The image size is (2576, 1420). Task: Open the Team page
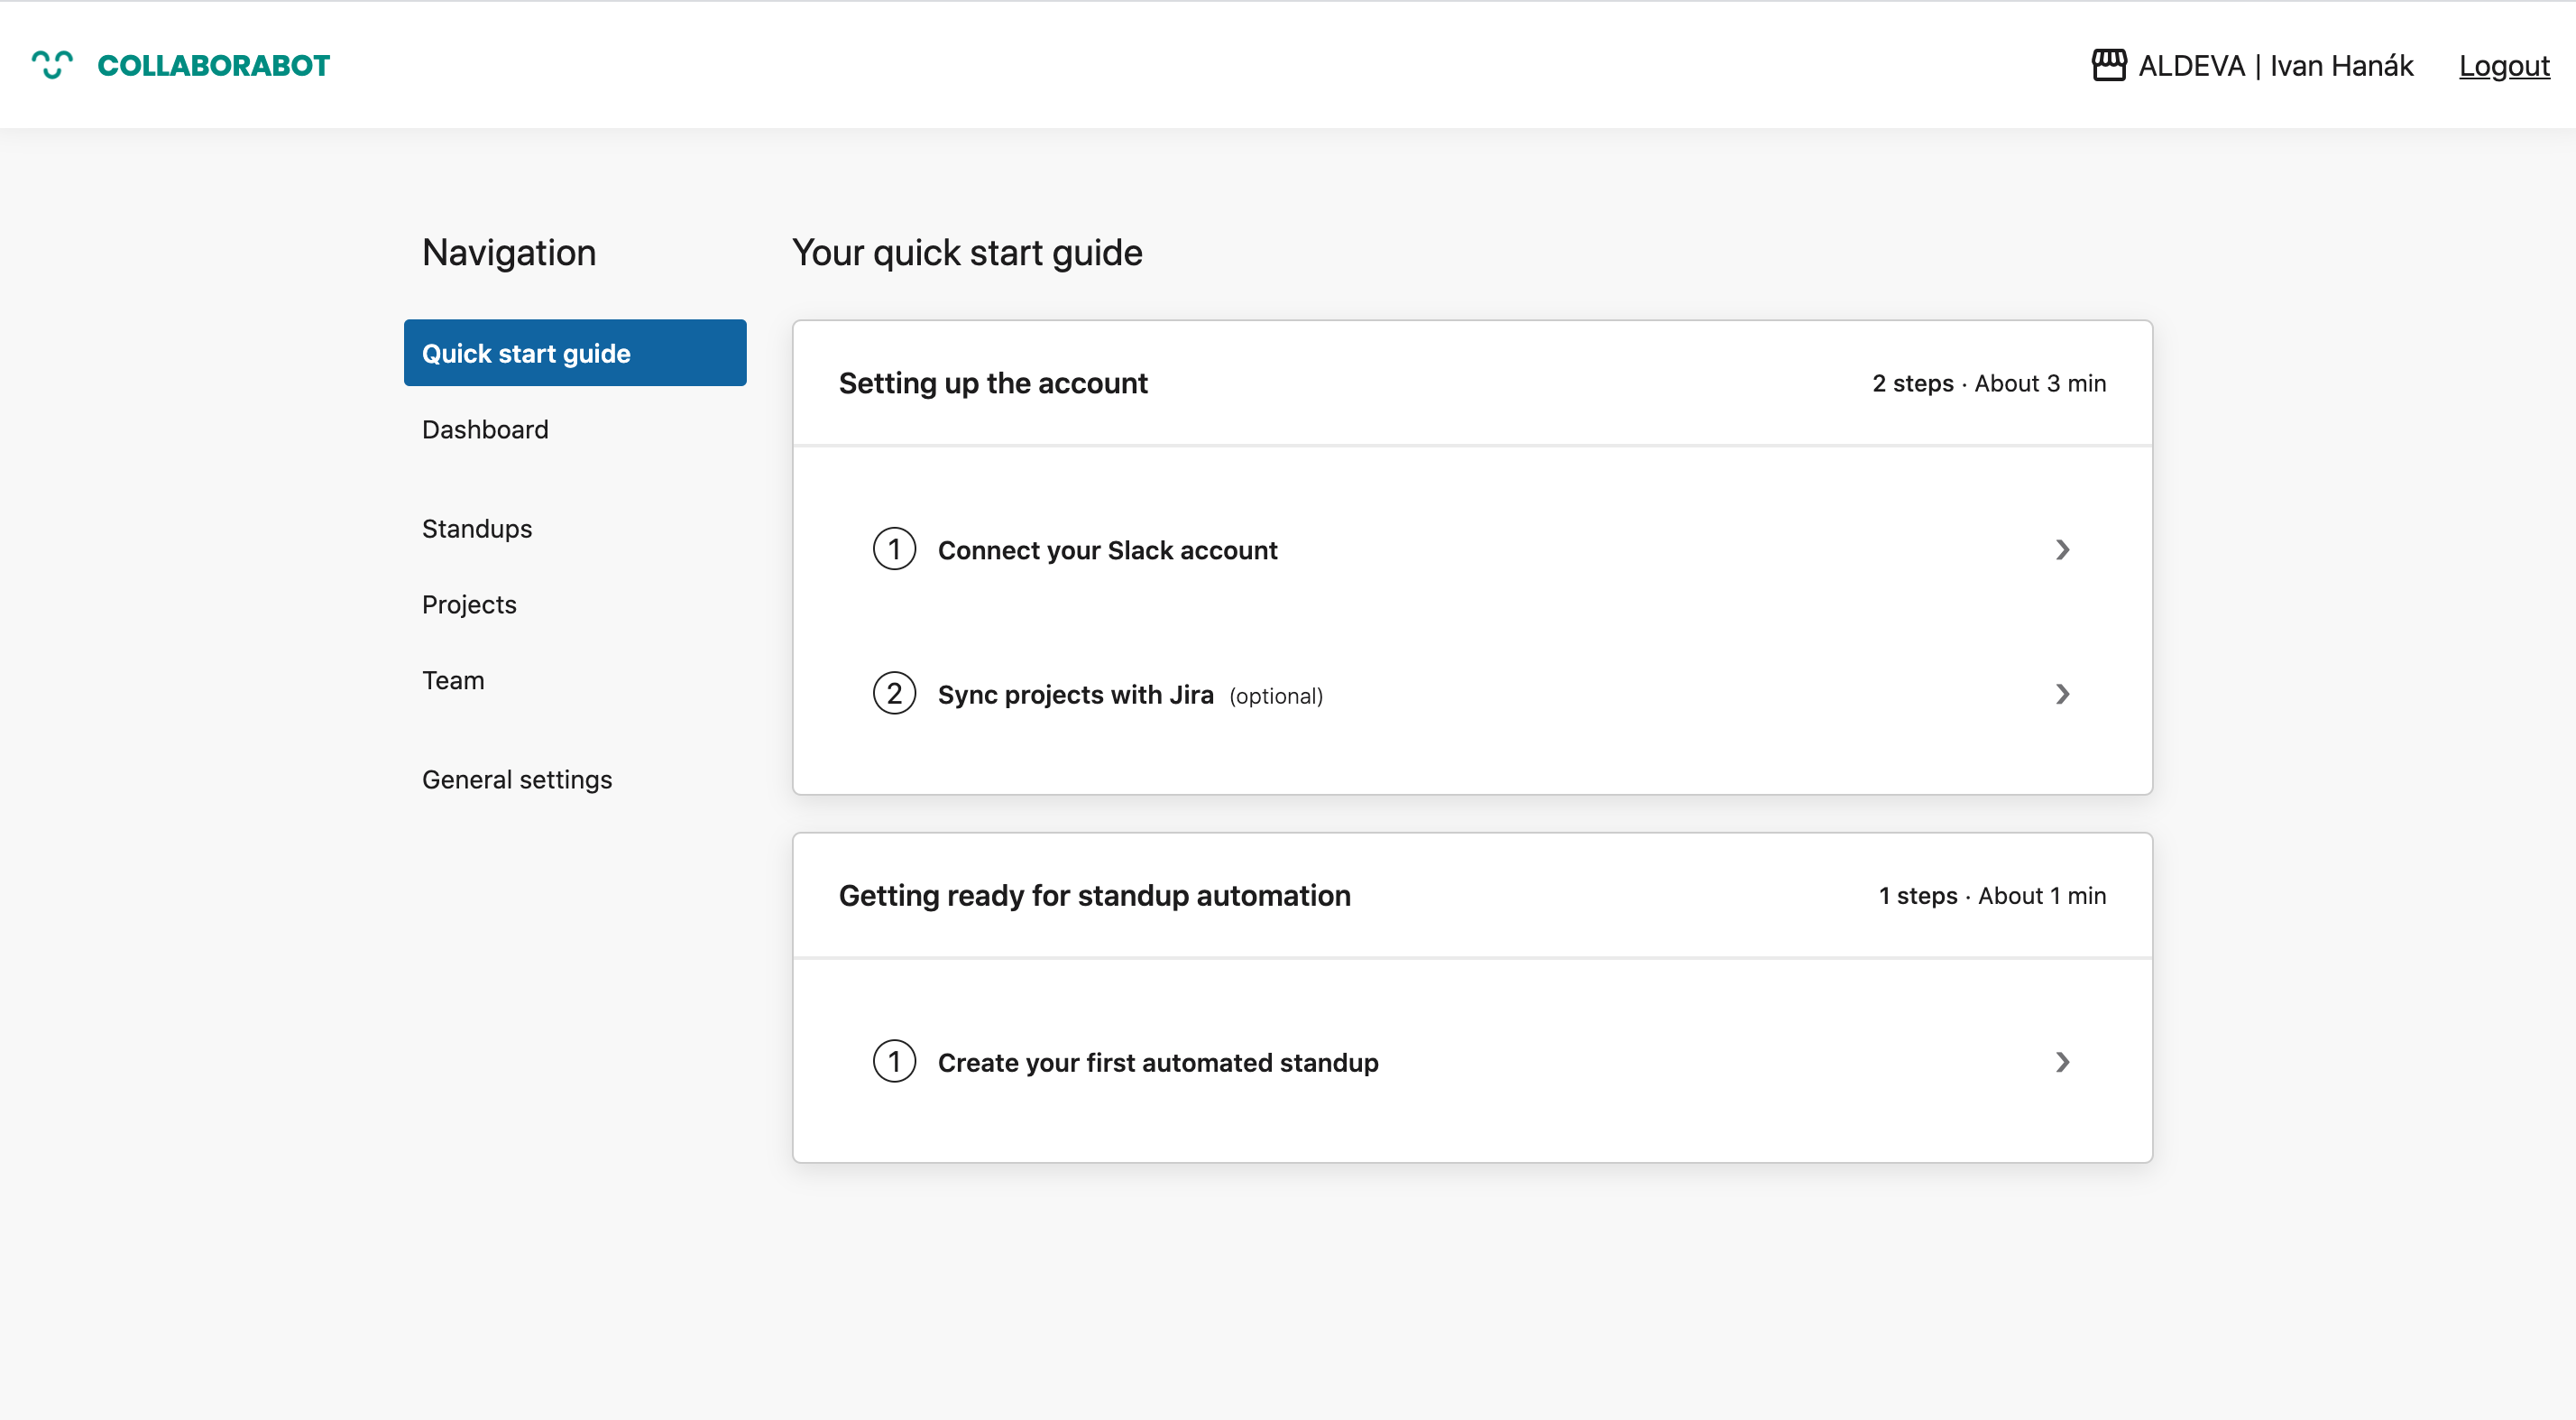coord(453,680)
